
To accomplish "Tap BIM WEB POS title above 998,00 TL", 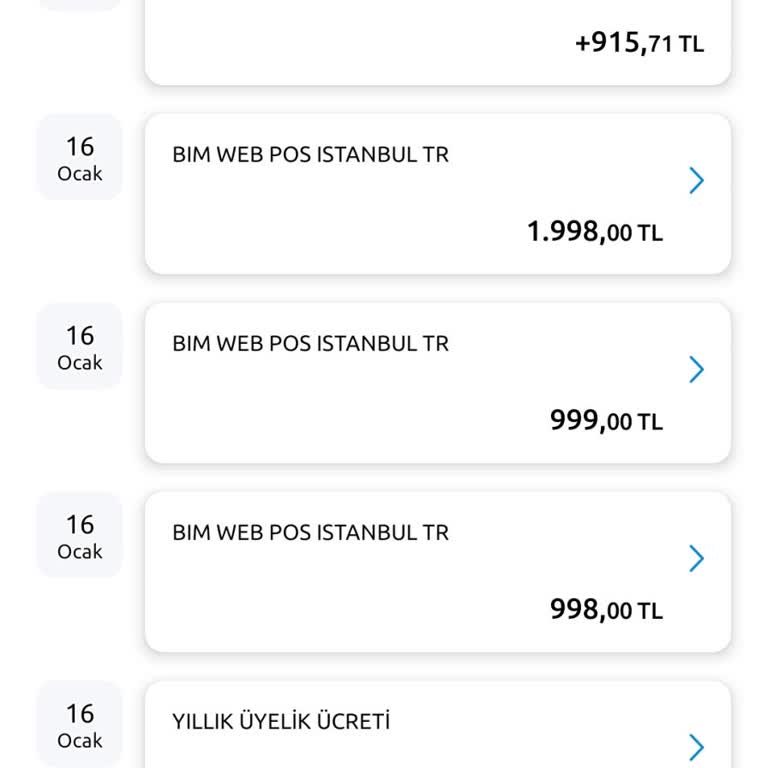I will [310, 533].
